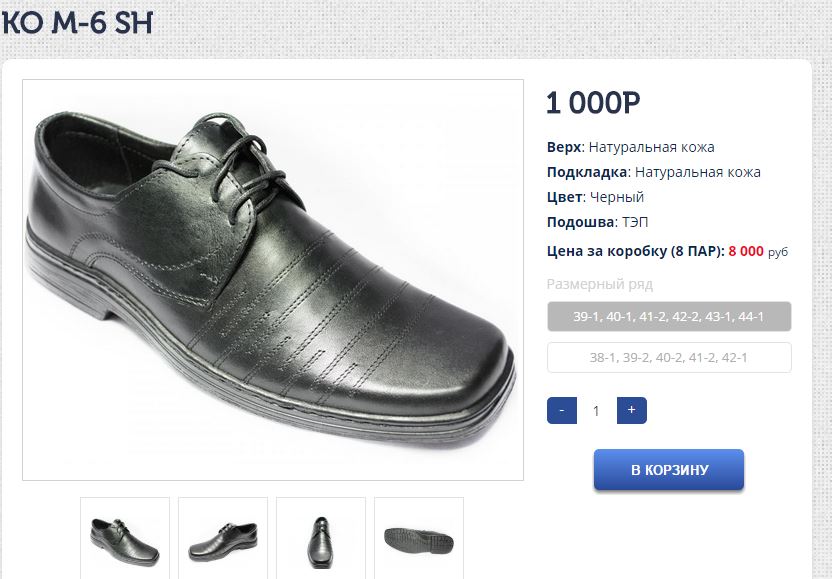Click the KO M-6 SH product title
The height and width of the screenshot is (579, 832).
pyautogui.click(x=78, y=22)
